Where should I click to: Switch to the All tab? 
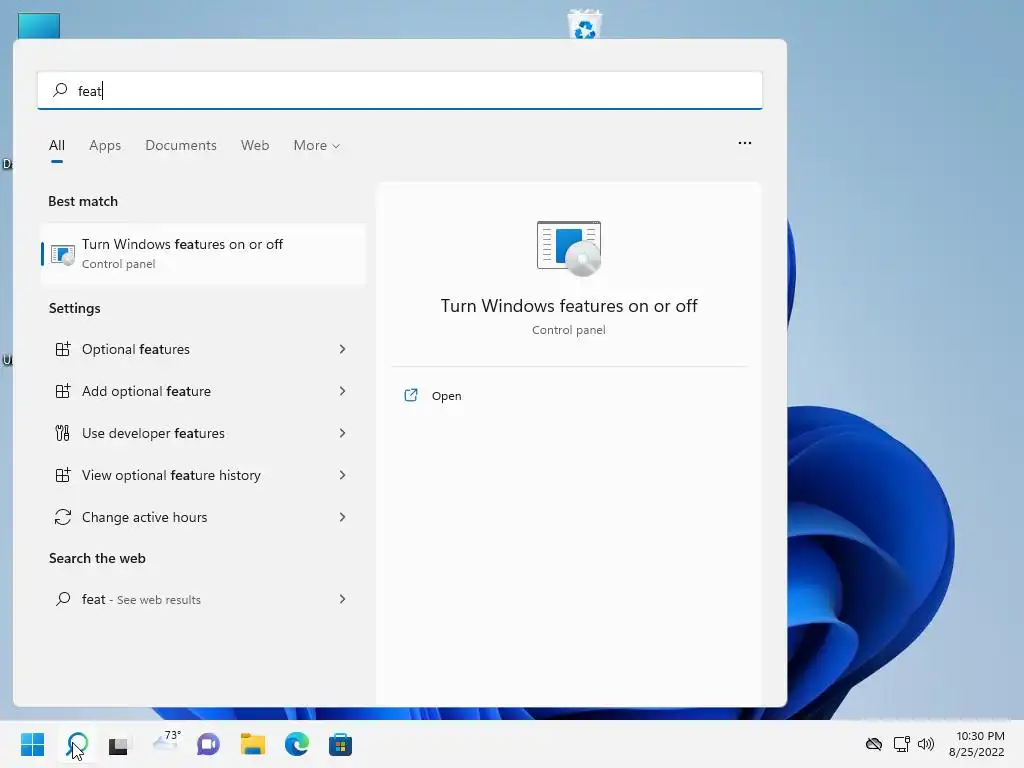pyautogui.click(x=57, y=145)
